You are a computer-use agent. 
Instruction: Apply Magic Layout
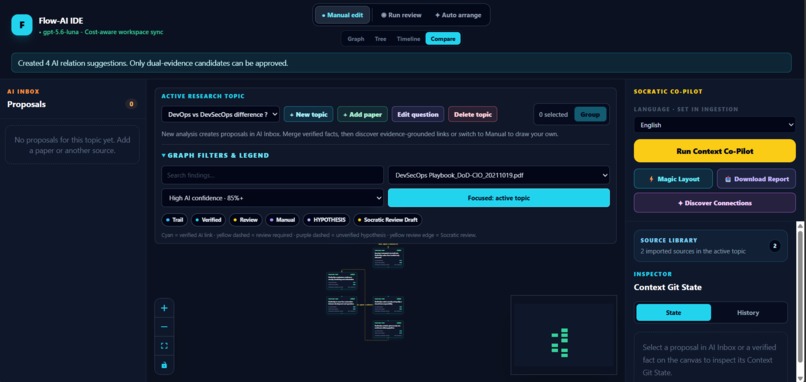point(673,179)
